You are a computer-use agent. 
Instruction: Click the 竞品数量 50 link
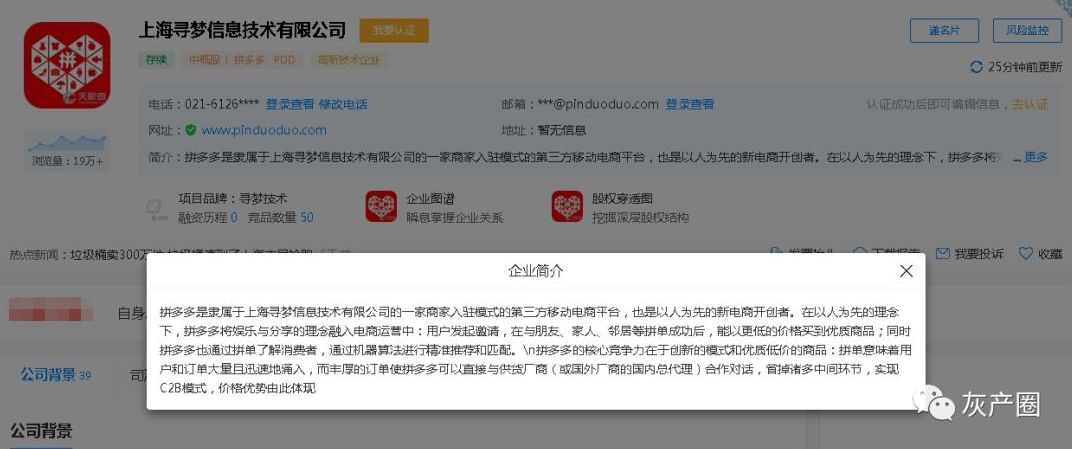tap(280, 217)
